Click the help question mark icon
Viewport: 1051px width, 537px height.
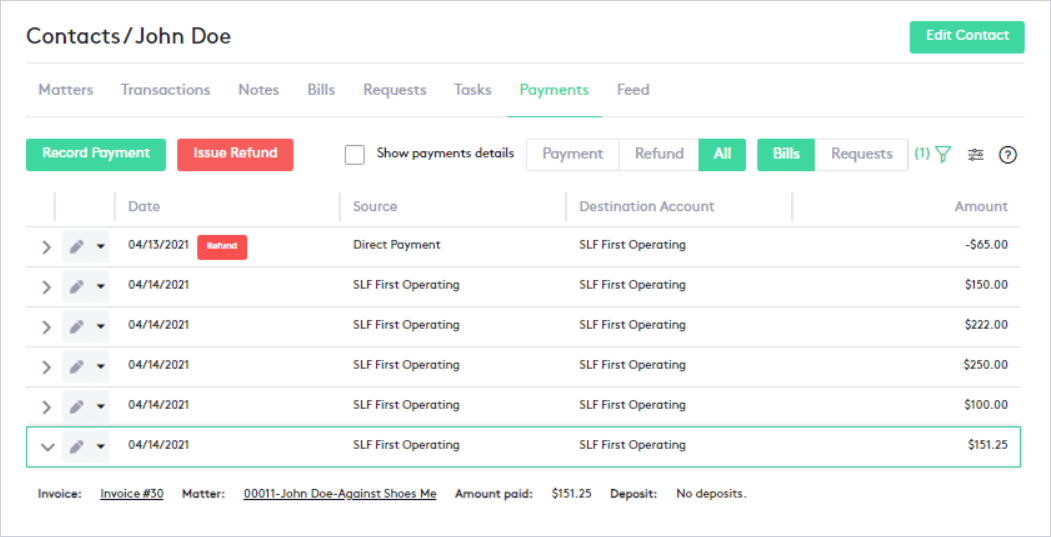pos(1008,155)
